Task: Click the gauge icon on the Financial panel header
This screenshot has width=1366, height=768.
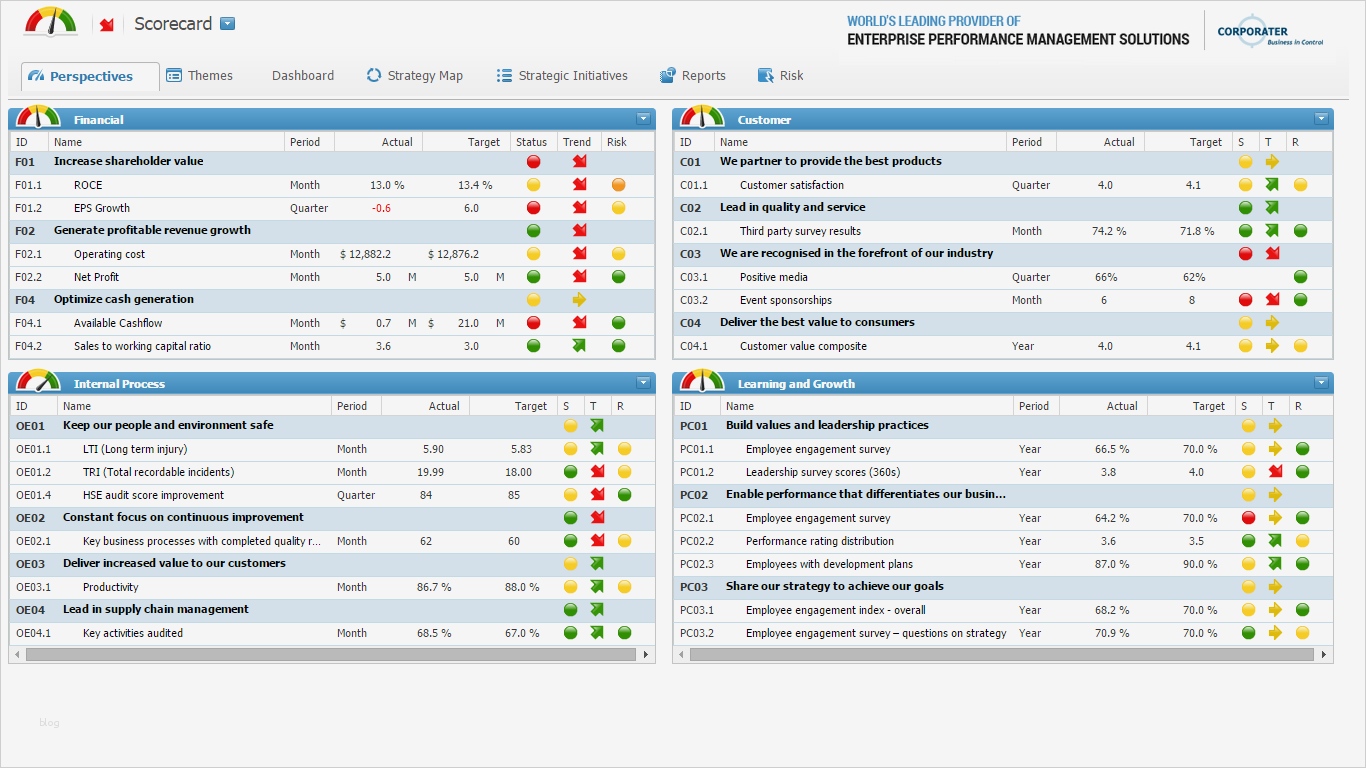Action: coord(37,118)
